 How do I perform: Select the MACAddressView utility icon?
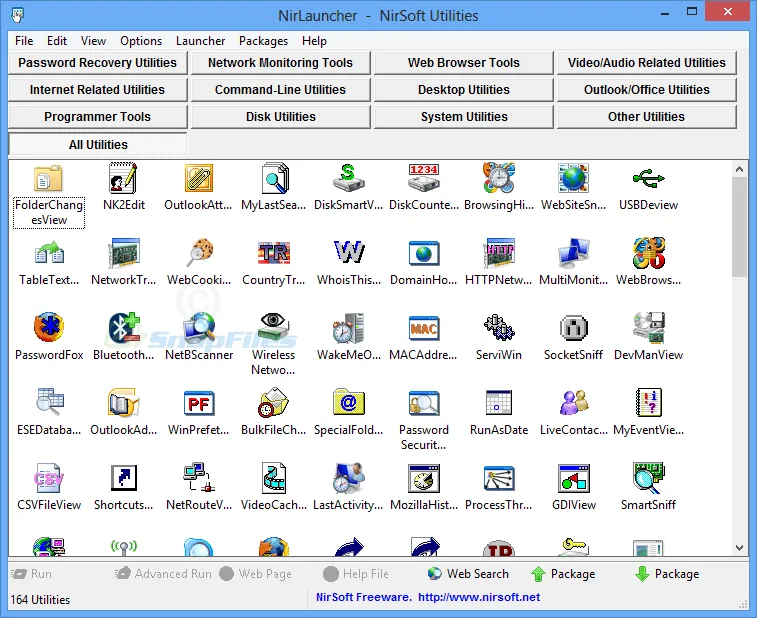[x=423, y=328]
